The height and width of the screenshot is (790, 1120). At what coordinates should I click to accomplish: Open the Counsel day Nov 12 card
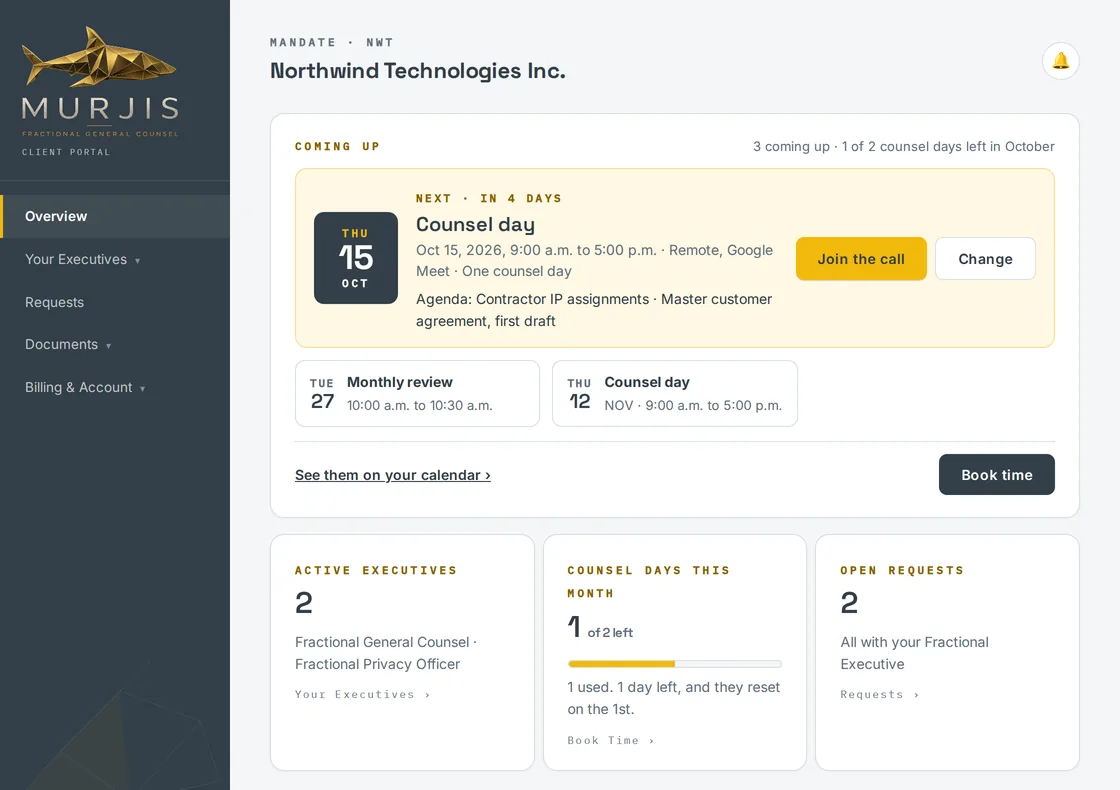(x=674, y=394)
